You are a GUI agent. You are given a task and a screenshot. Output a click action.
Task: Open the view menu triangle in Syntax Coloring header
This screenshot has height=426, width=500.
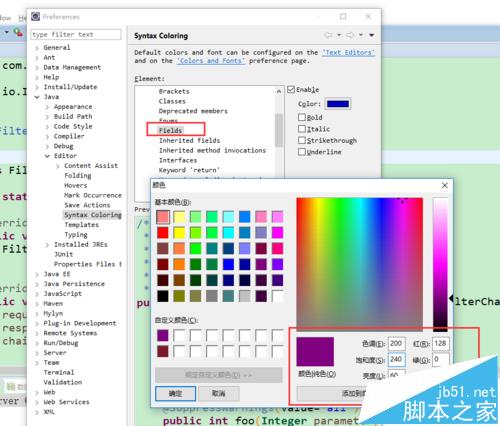(371, 35)
